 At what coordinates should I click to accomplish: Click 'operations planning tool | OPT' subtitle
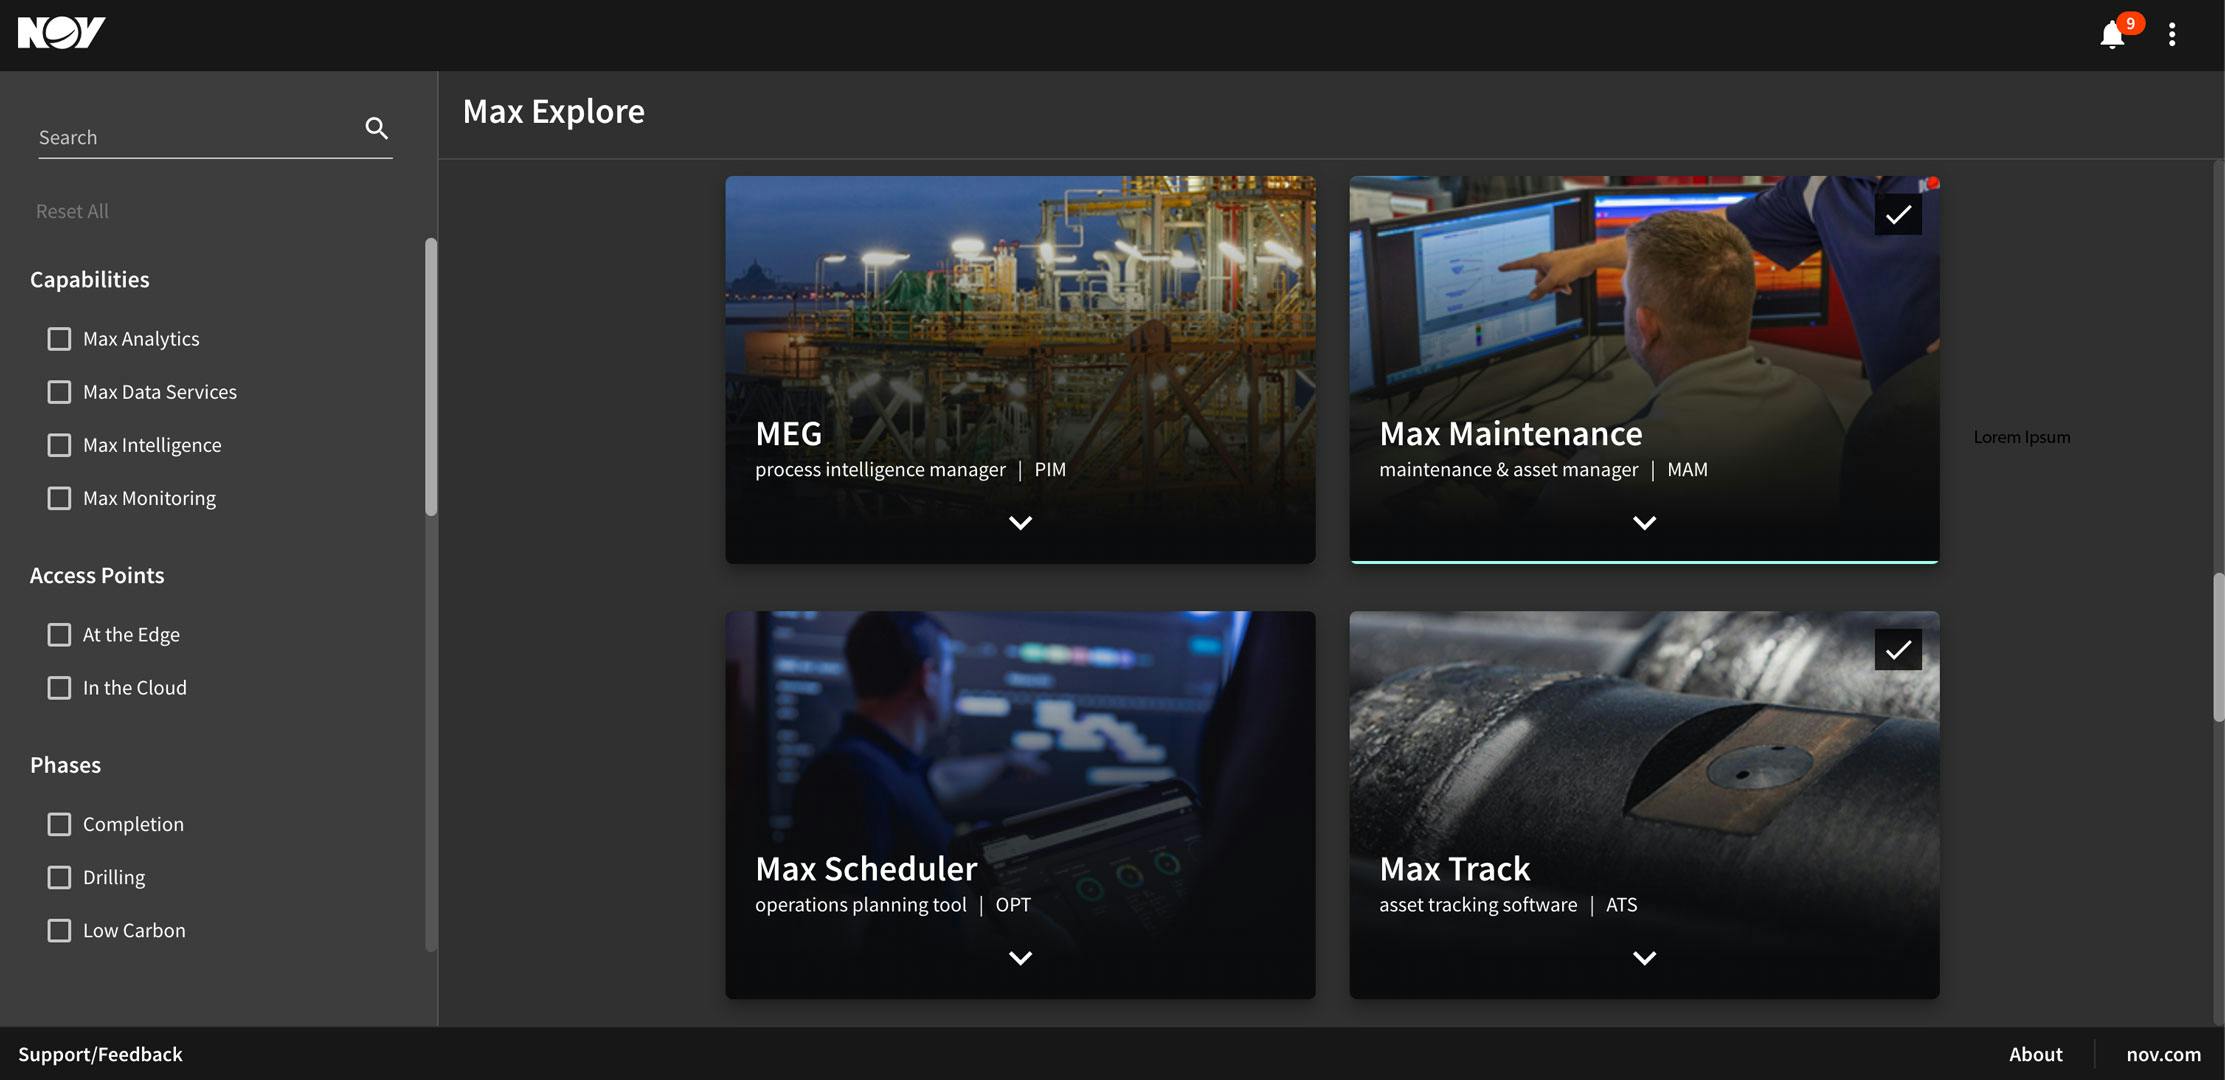tap(892, 904)
